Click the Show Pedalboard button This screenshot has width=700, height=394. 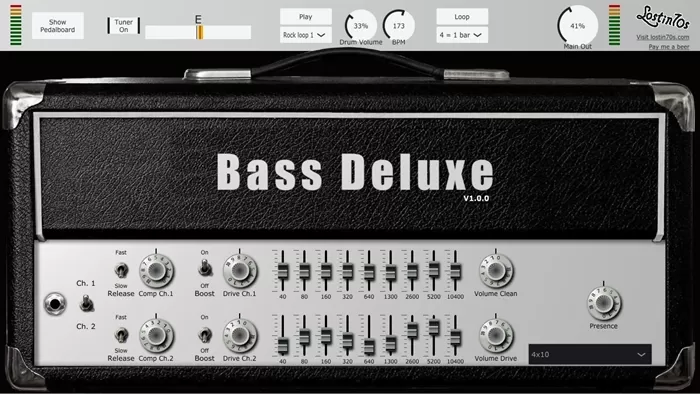58,25
